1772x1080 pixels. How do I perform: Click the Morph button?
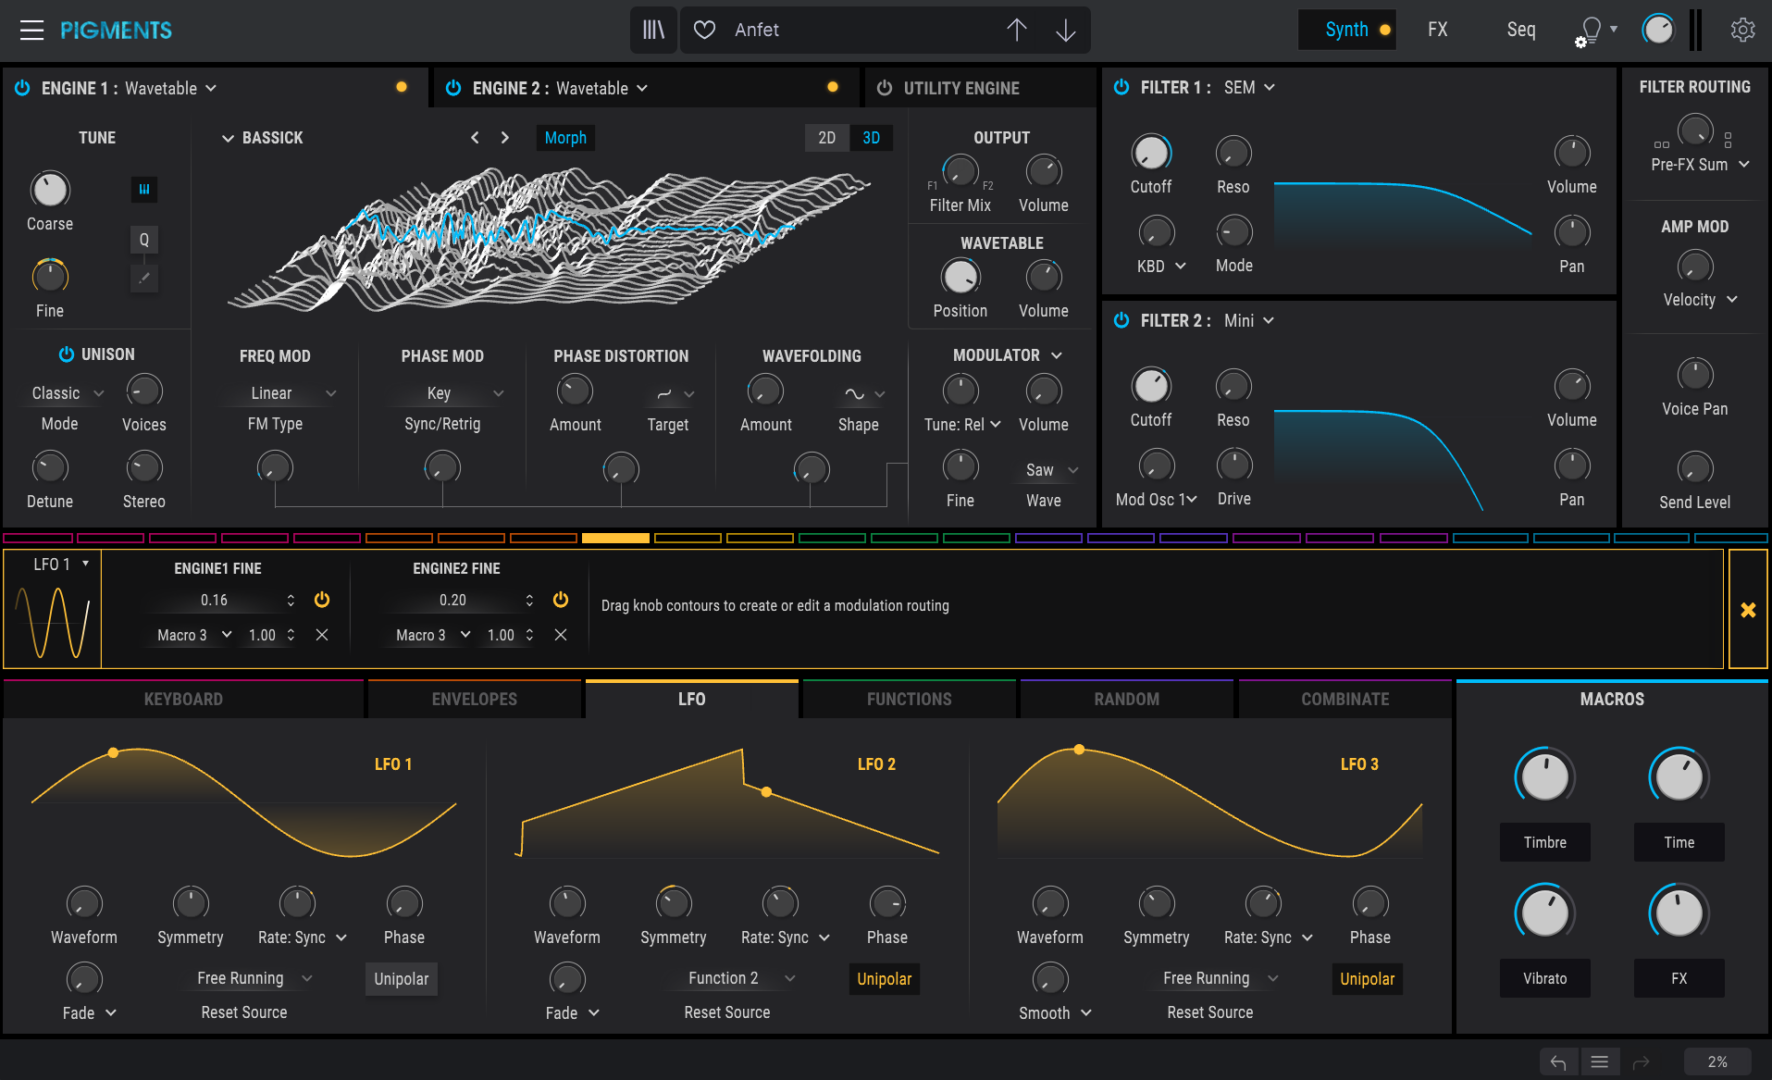(x=565, y=138)
